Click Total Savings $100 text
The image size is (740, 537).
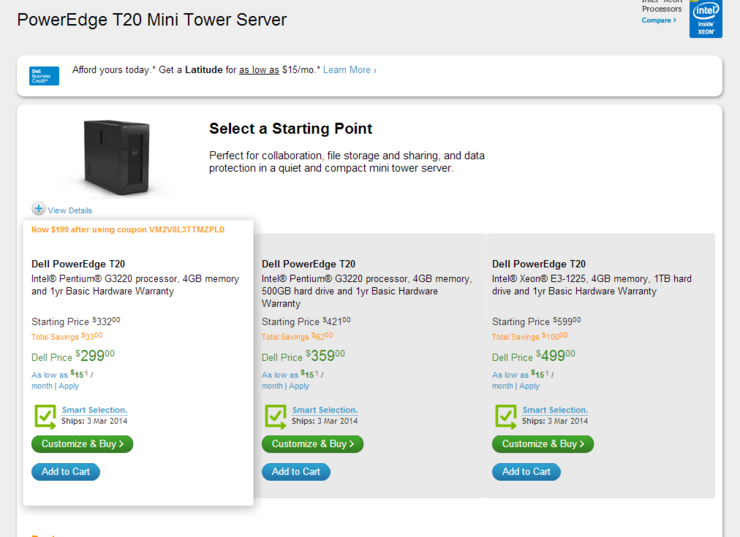530,336
